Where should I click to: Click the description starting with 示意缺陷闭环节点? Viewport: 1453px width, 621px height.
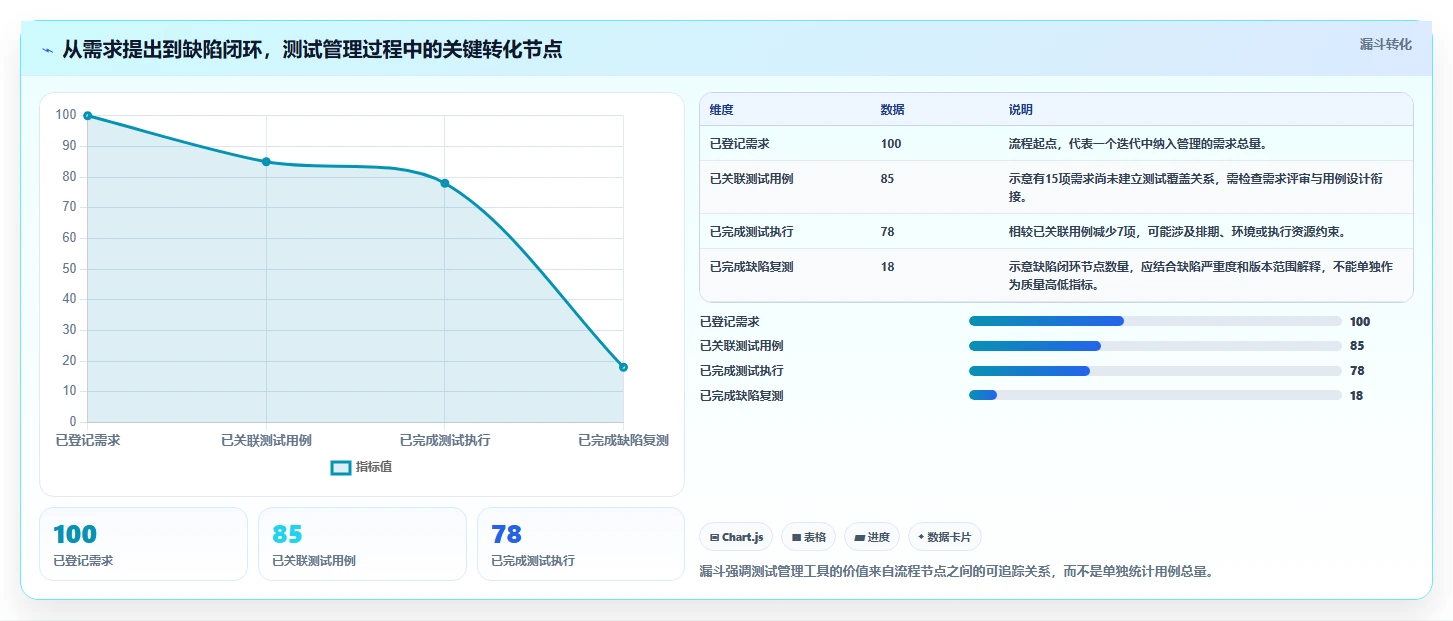tap(1202, 276)
